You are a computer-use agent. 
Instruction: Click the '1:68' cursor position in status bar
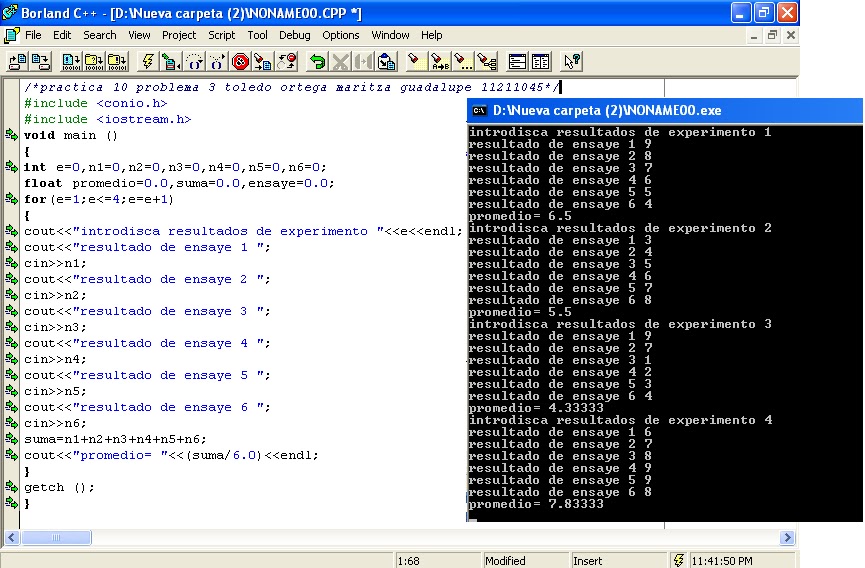click(408, 561)
